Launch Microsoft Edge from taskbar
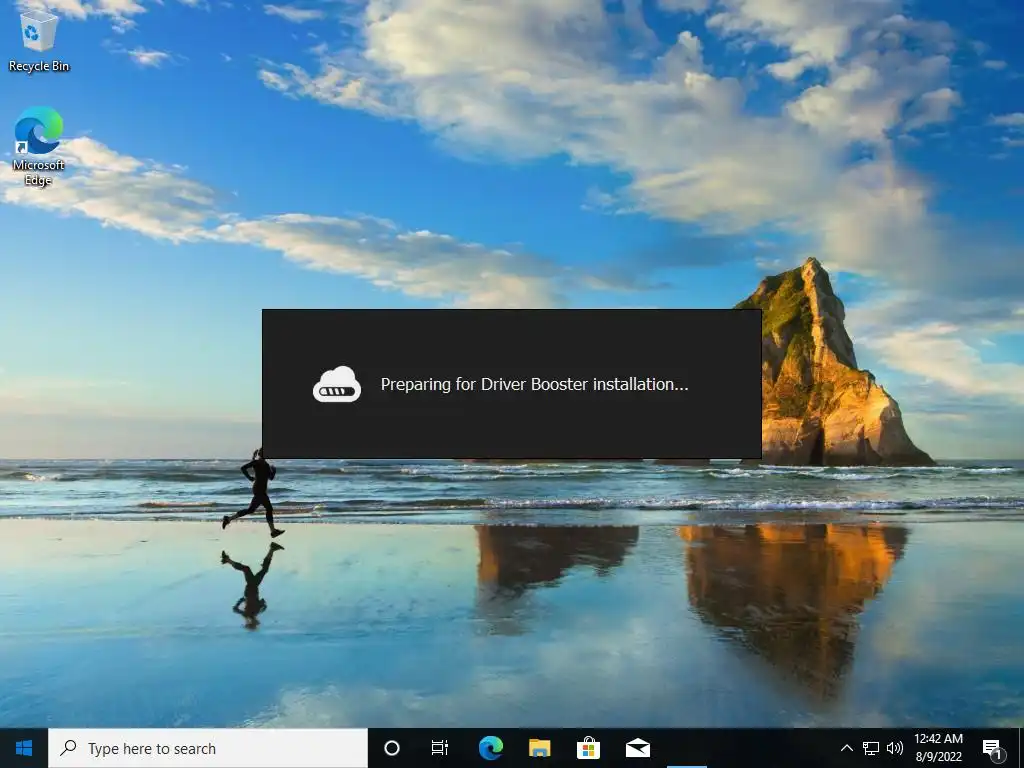 490,748
